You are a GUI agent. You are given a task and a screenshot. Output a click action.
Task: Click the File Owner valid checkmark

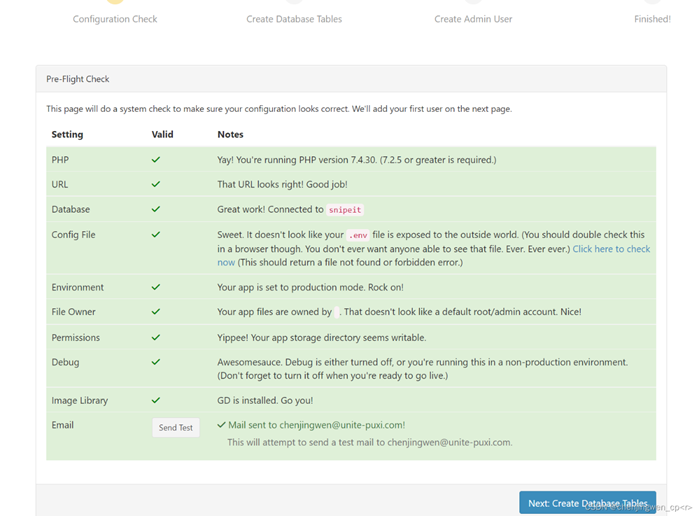tap(156, 313)
